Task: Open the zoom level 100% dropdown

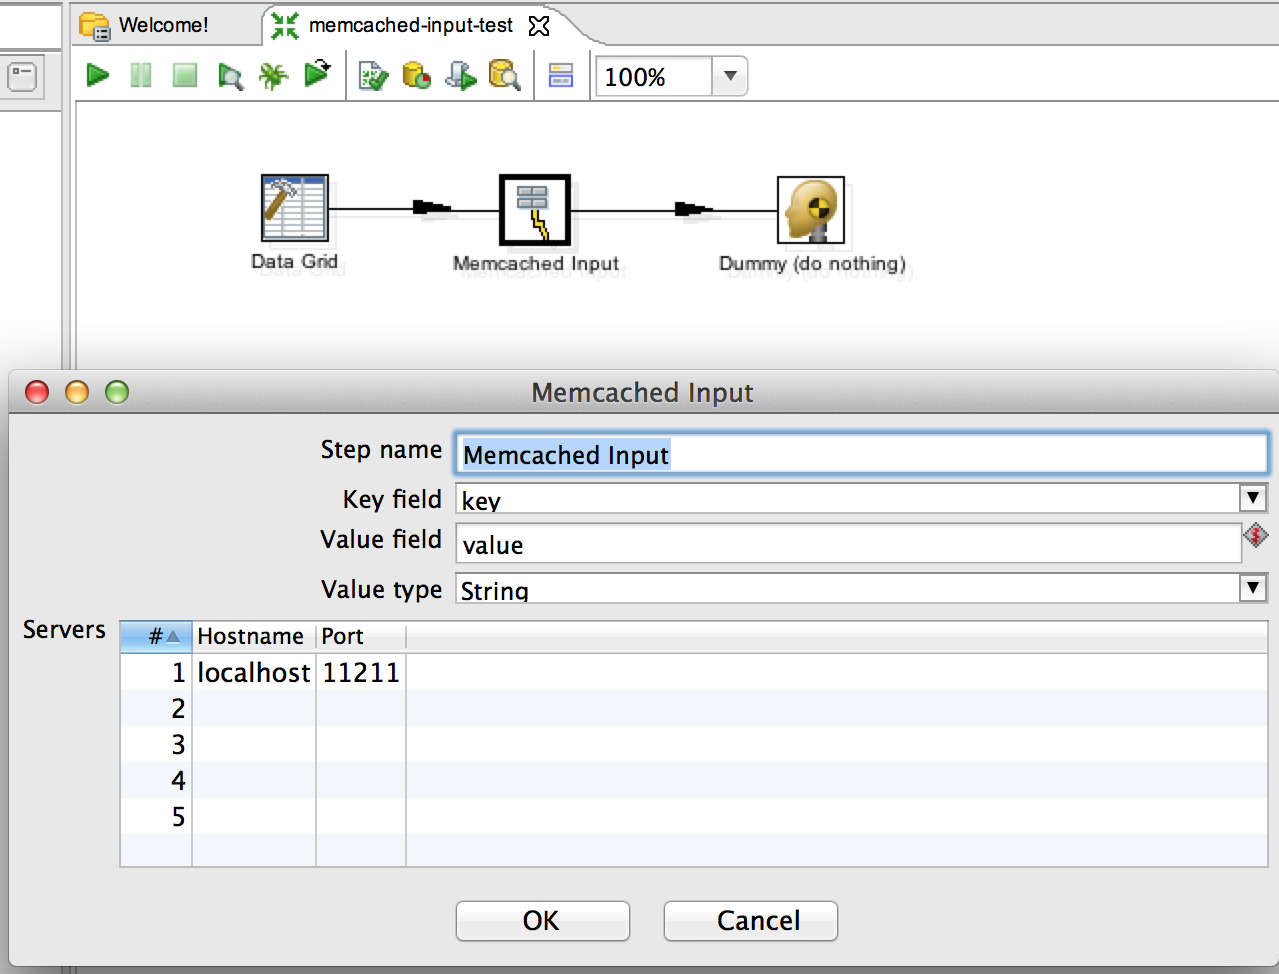Action: coord(730,76)
